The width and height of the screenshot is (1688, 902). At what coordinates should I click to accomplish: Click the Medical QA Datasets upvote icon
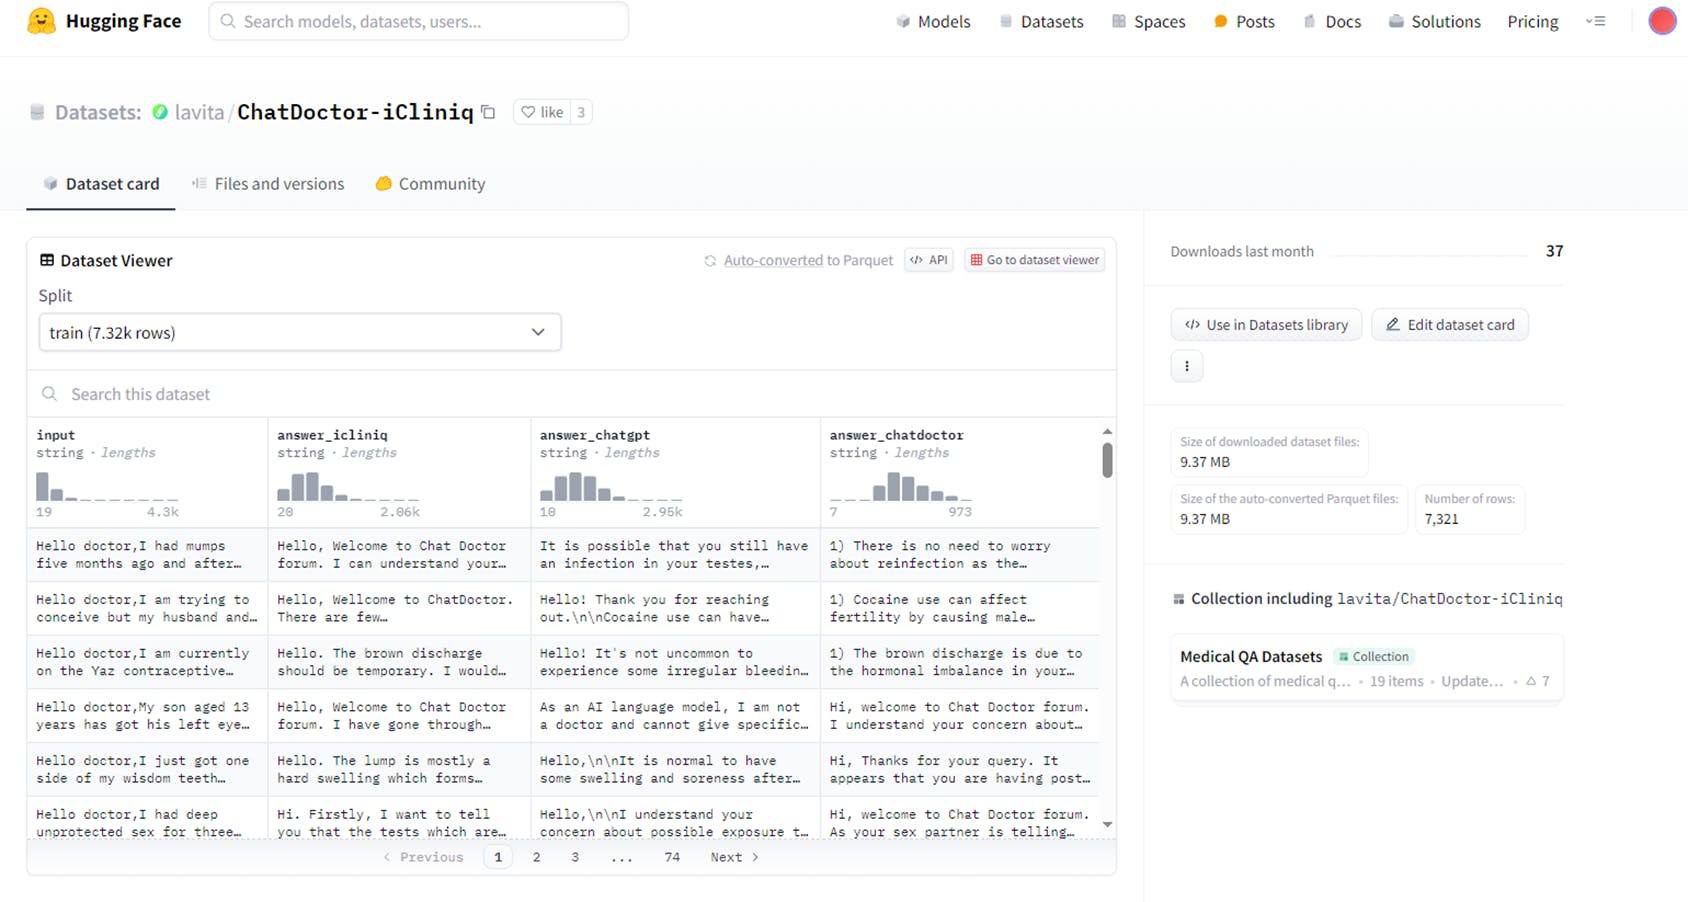(x=1531, y=681)
